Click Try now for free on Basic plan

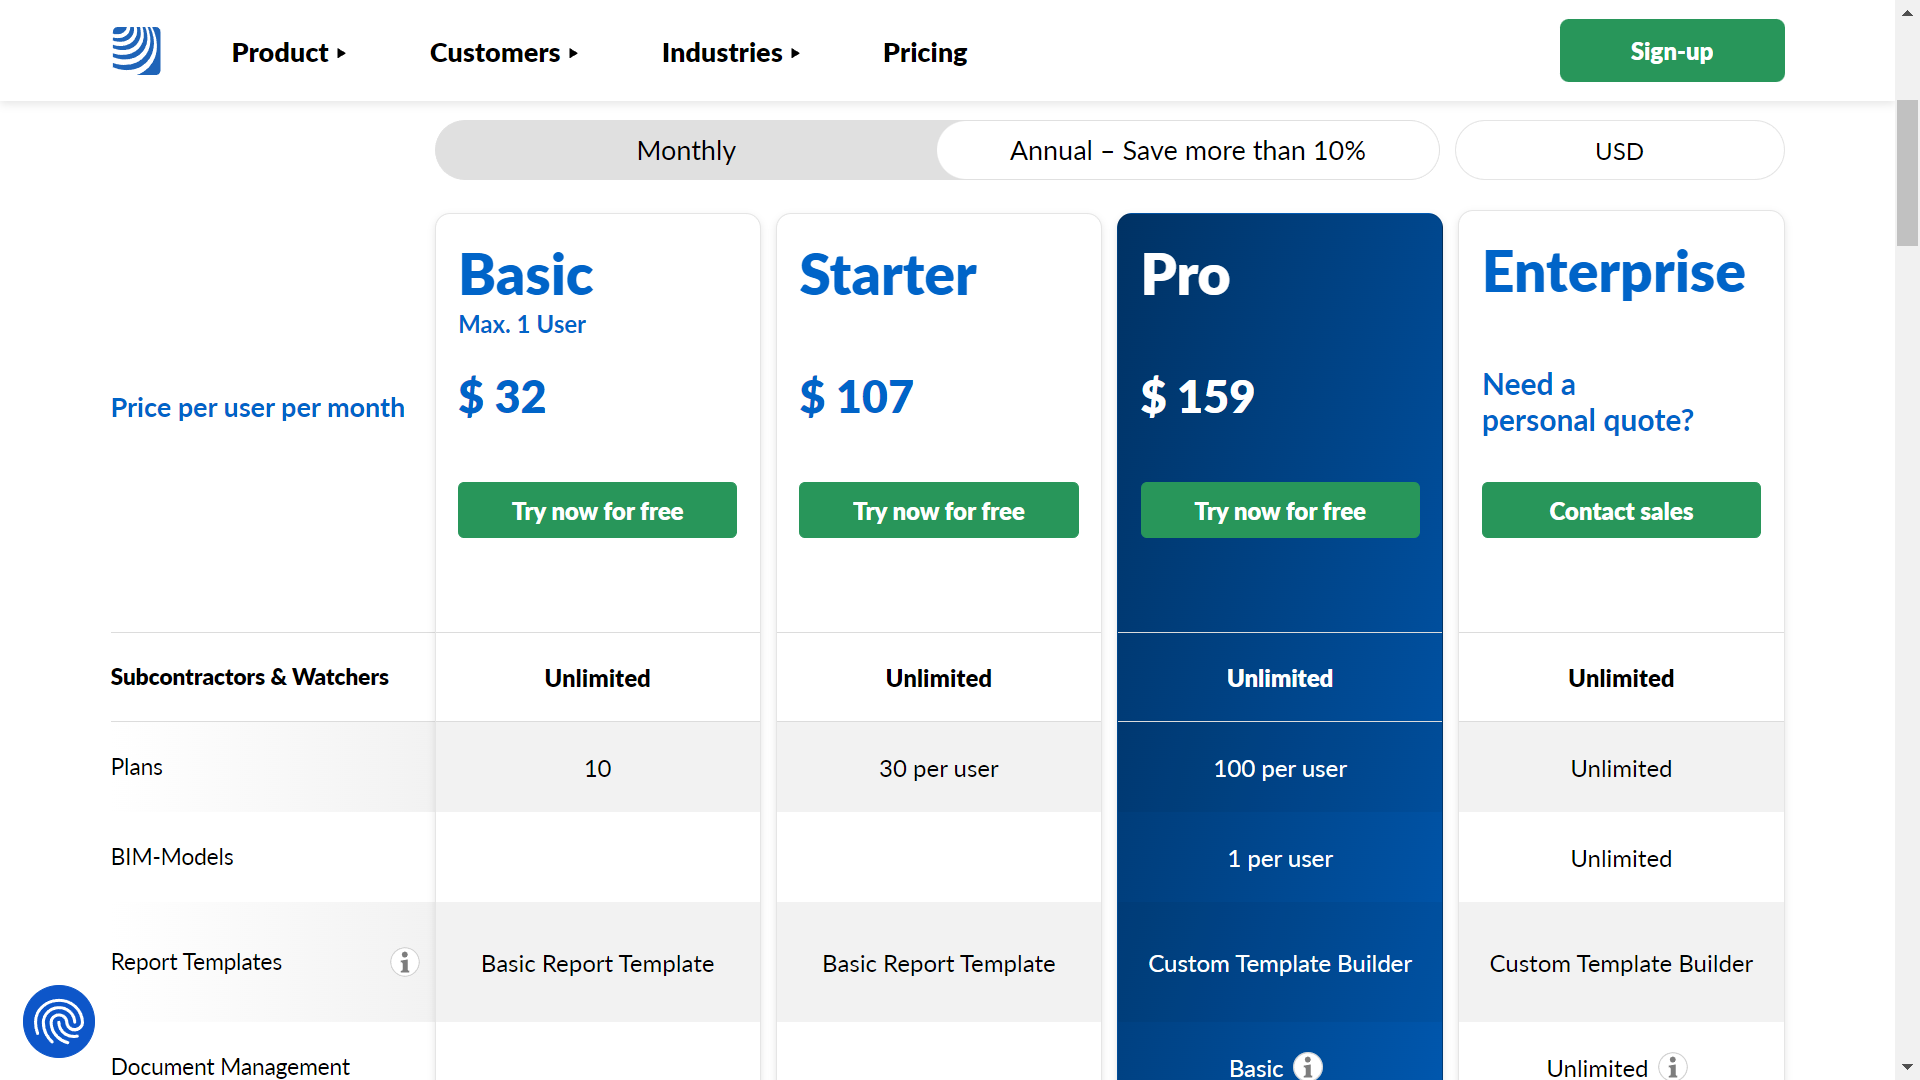click(596, 509)
